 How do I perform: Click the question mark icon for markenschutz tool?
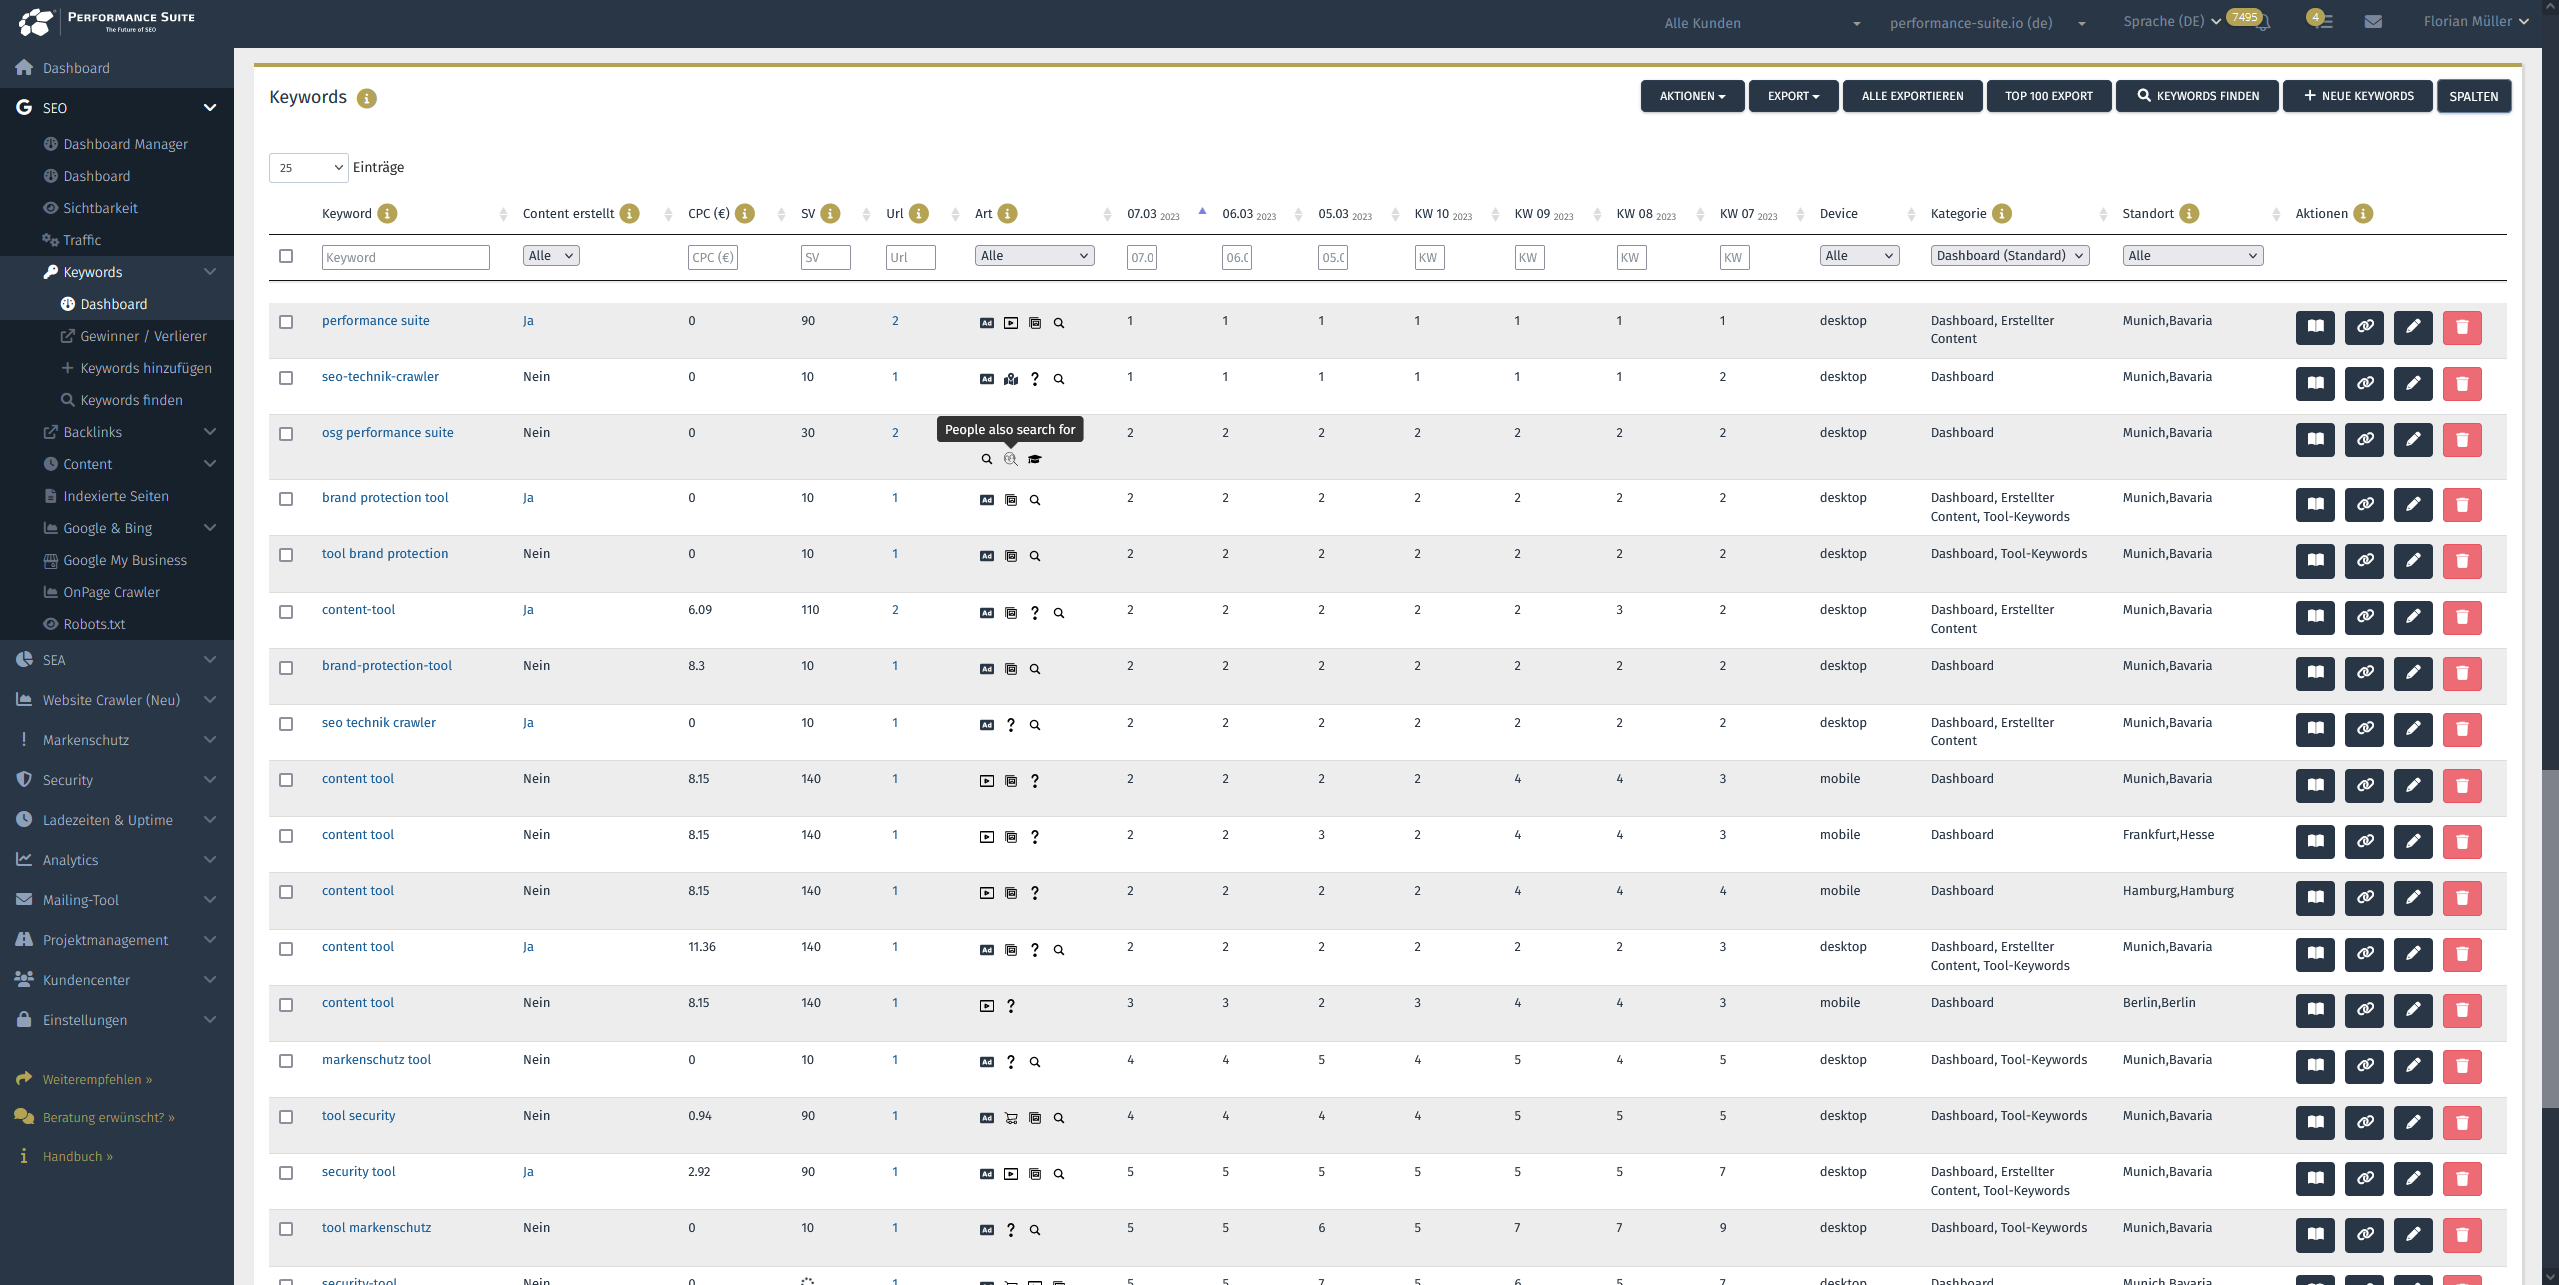1010,1062
